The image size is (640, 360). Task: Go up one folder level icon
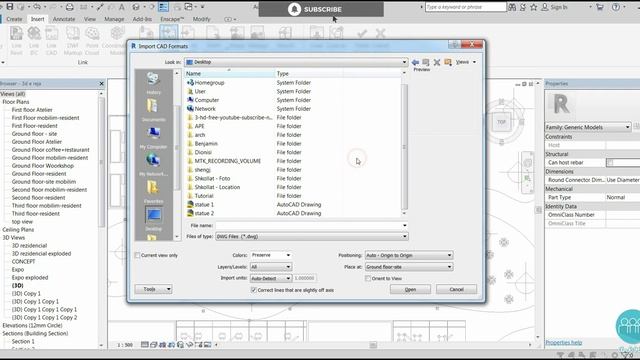click(x=426, y=62)
